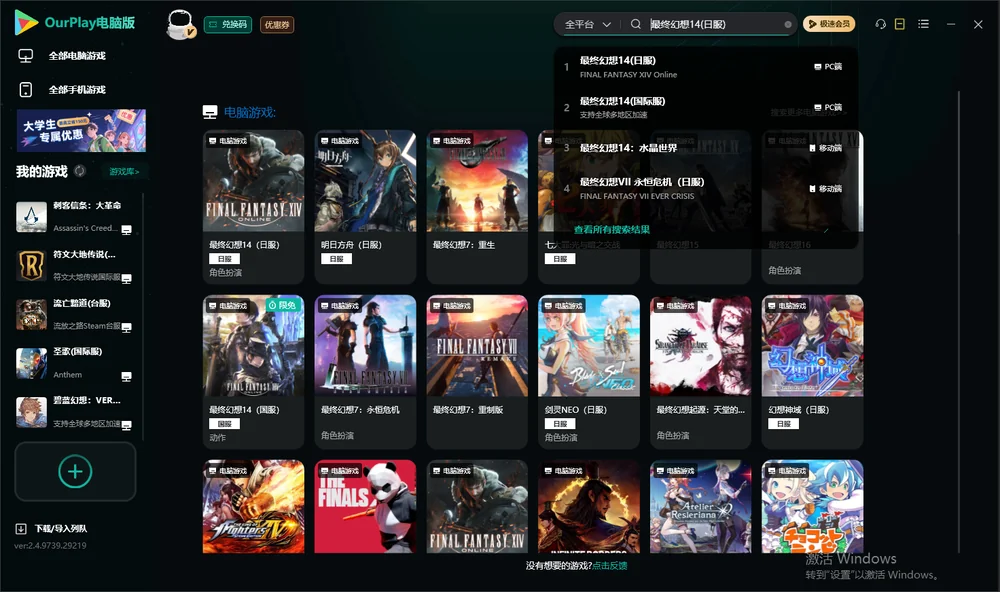Open the Atelier Resleriana game card
This screenshot has width=1000, height=592.
(700, 507)
